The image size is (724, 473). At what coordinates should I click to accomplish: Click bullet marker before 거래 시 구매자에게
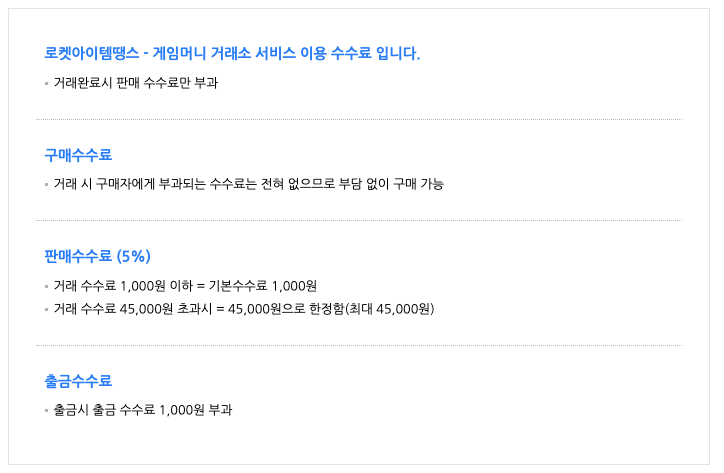click(x=47, y=185)
